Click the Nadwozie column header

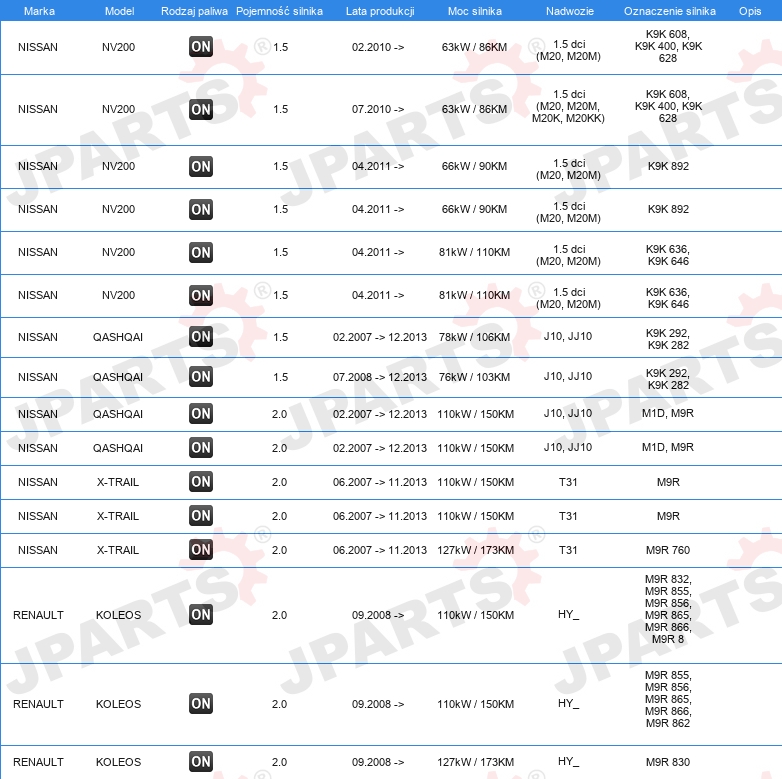point(570,11)
